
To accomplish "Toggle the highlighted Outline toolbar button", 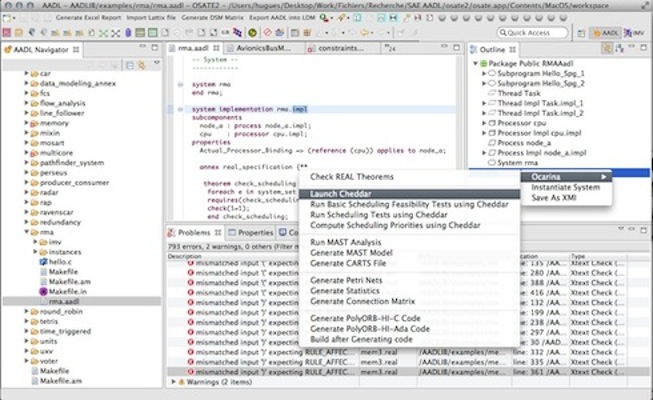I will [607, 49].
